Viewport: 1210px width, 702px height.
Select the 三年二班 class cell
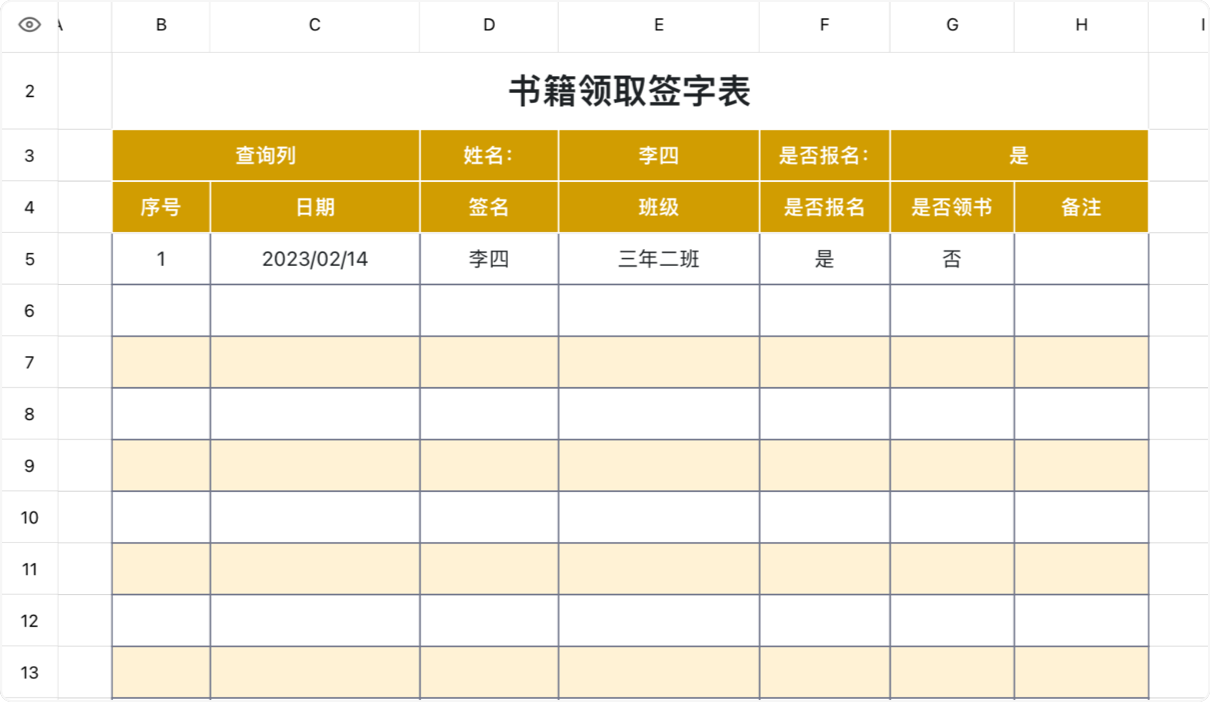tap(659, 259)
